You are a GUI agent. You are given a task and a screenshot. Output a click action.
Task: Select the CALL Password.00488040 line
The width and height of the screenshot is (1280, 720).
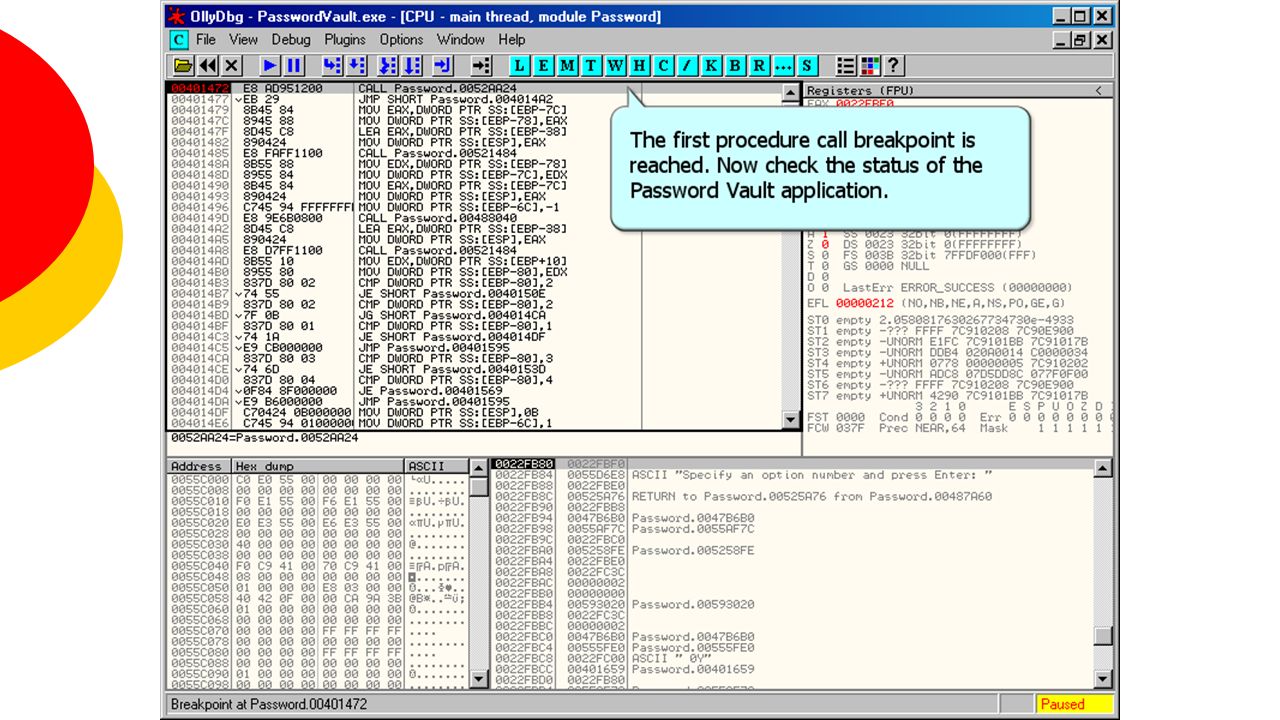(474, 217)
